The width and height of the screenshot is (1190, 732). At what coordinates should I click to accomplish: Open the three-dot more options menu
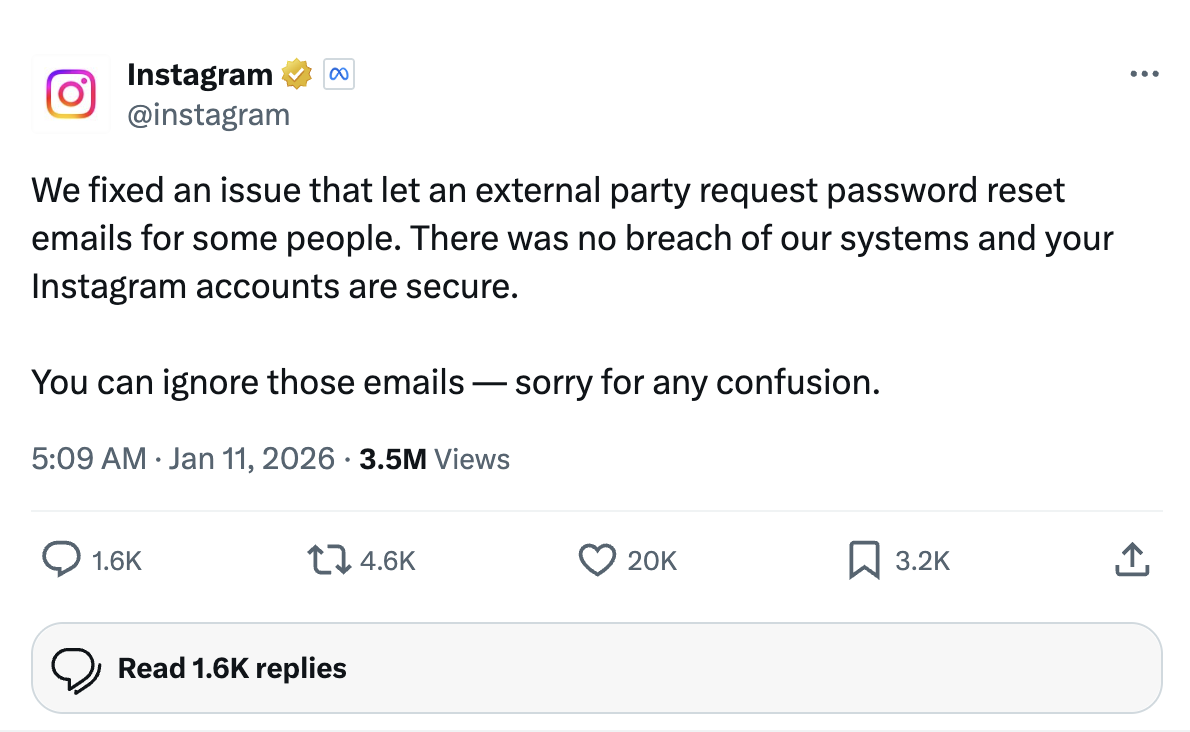tap(1144, 74)
